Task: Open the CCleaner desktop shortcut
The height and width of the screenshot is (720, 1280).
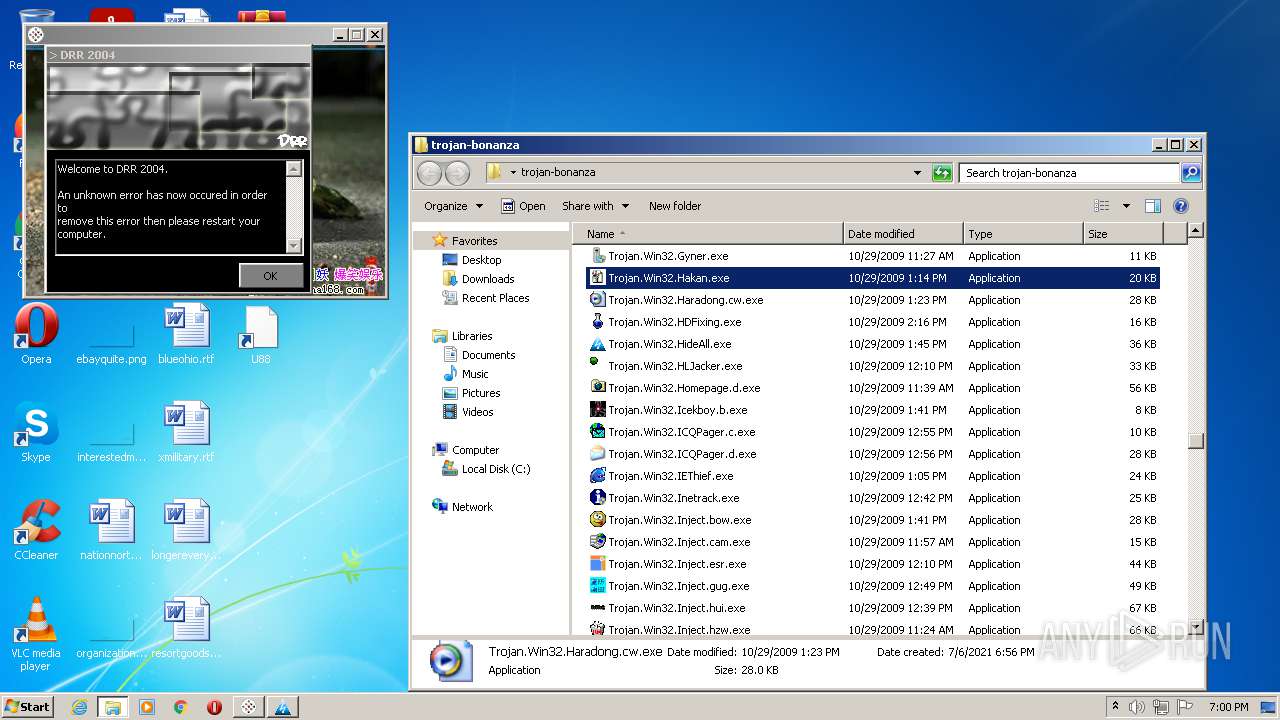Action: [36, 531]
